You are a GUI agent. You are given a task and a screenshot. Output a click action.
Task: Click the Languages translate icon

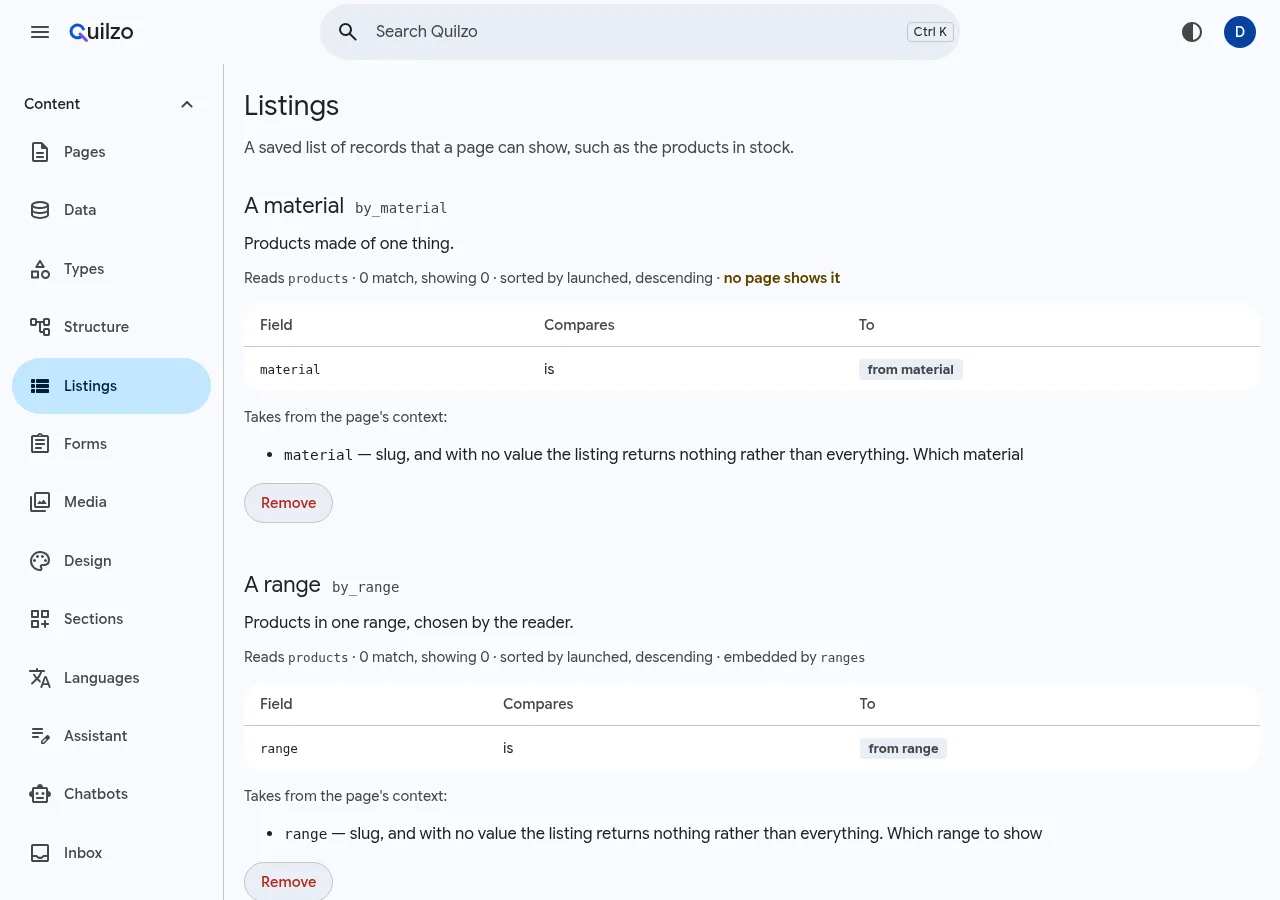pos(40,678)
